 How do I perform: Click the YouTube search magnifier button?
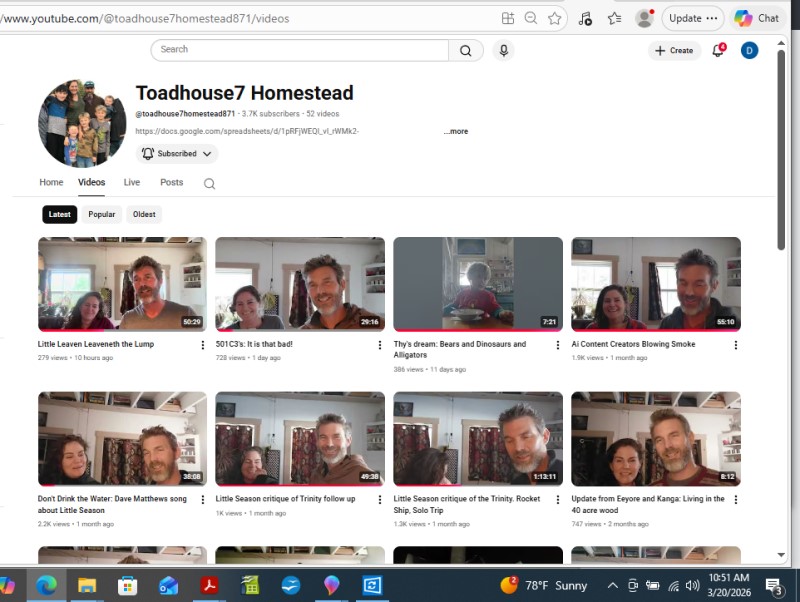[465, 50]
